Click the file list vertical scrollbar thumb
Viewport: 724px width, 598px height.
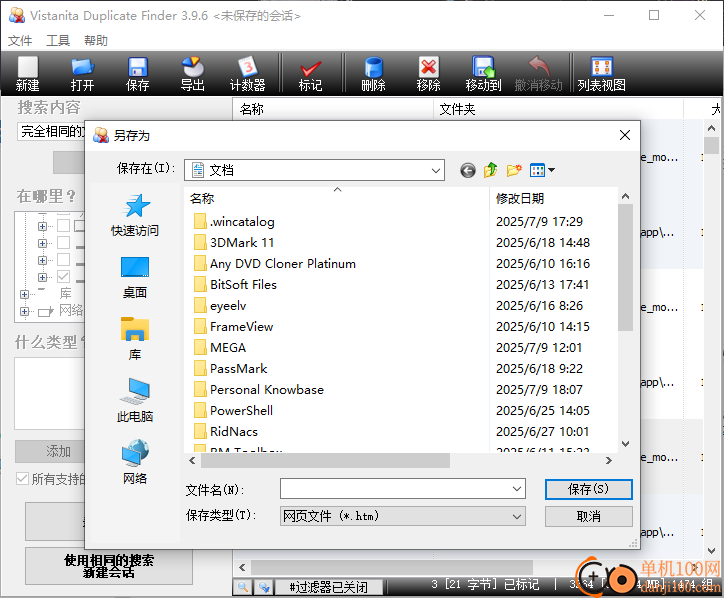coord(626,267)
